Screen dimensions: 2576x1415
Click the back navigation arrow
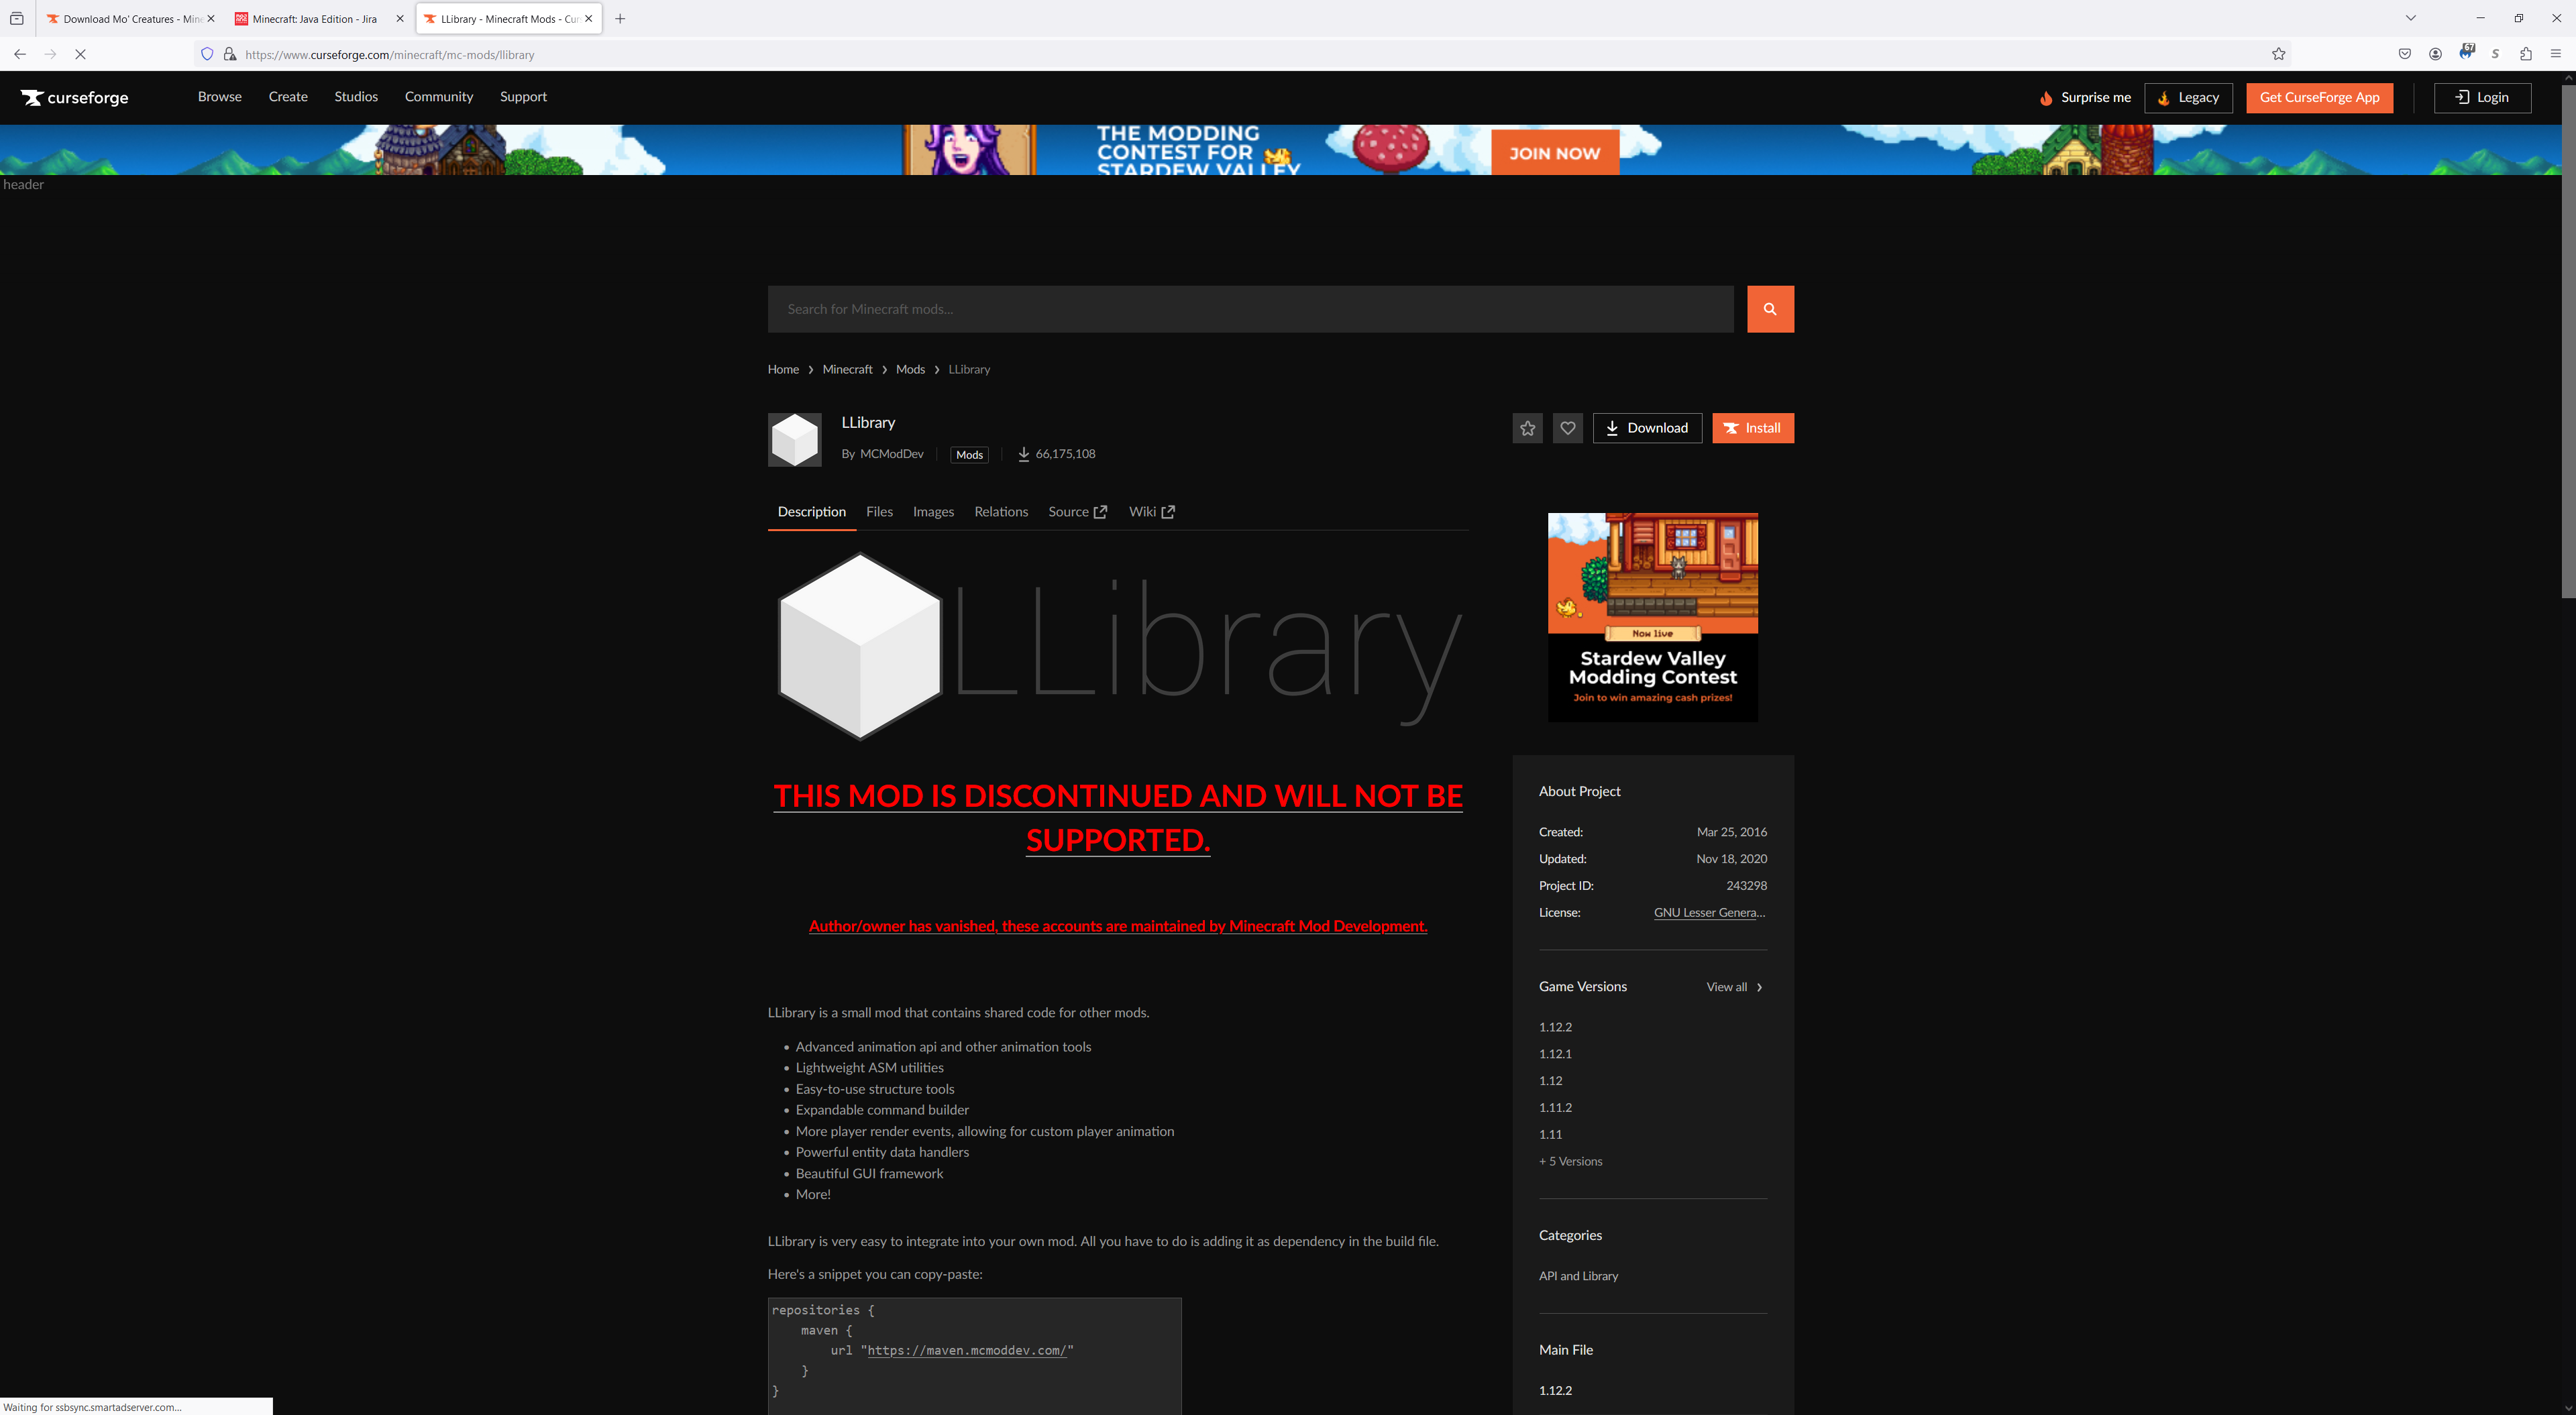point(20,54)
